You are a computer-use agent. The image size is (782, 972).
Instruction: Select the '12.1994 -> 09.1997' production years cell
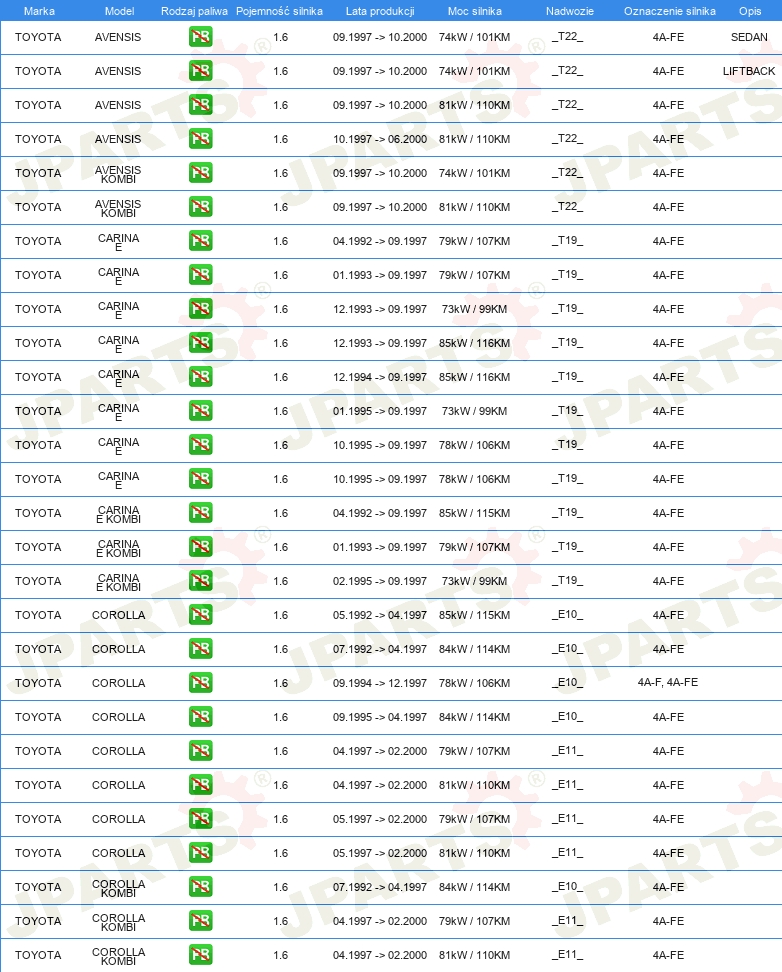click(x=380, y=377)
